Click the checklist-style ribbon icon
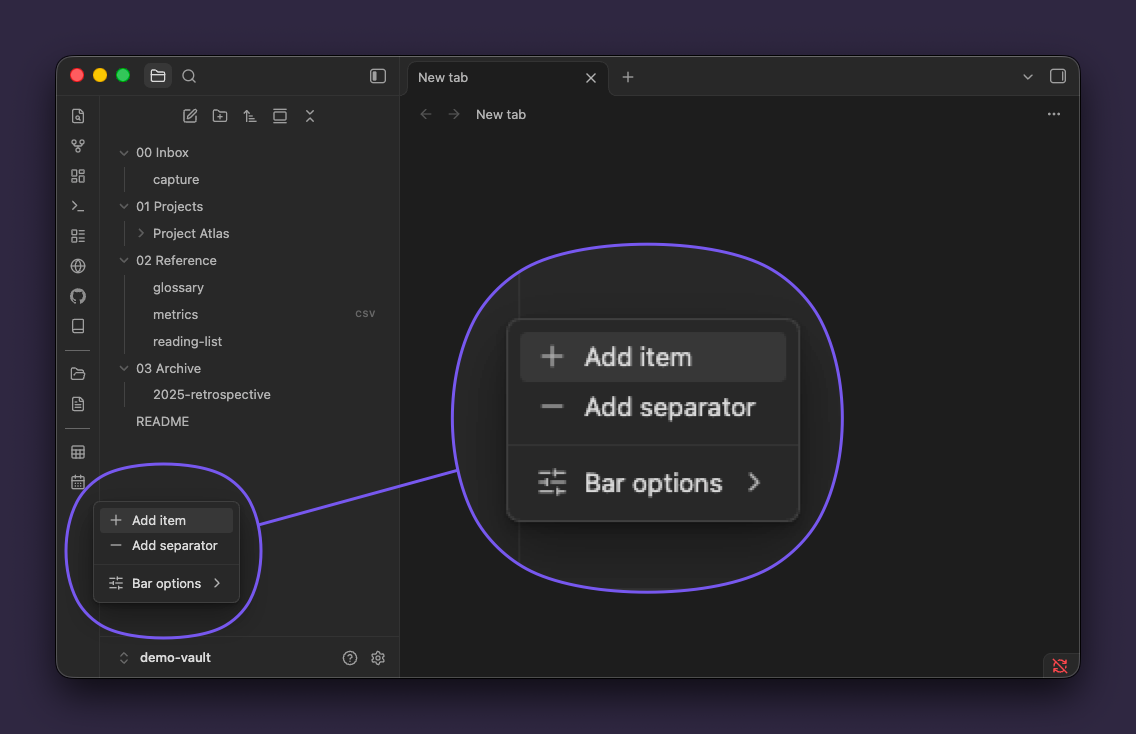 [78, 236]
